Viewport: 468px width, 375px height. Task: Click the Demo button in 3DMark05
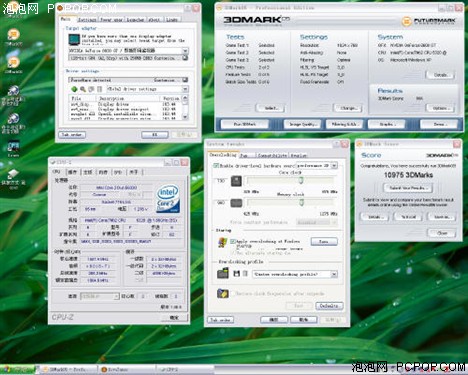pyautogui.click(x=439, y=124)
